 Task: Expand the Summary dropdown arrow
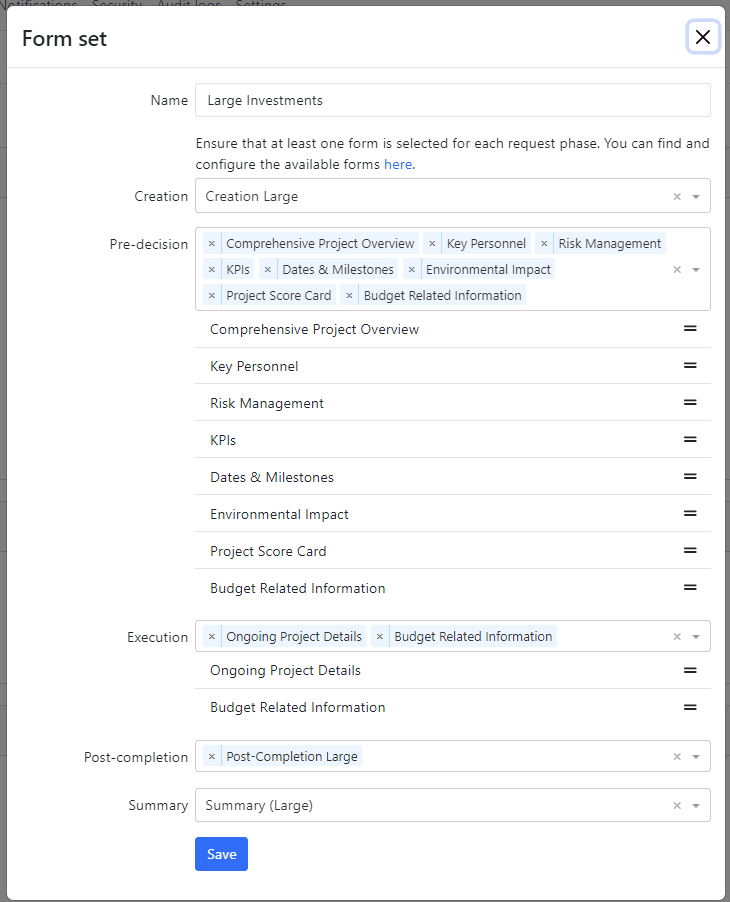click(696, 805)
